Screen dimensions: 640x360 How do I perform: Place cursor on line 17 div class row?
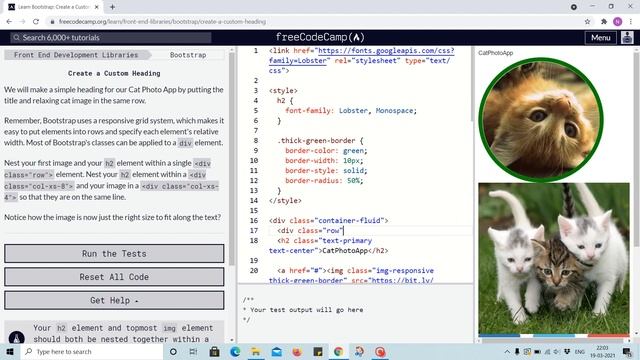[x=310, y=231]
